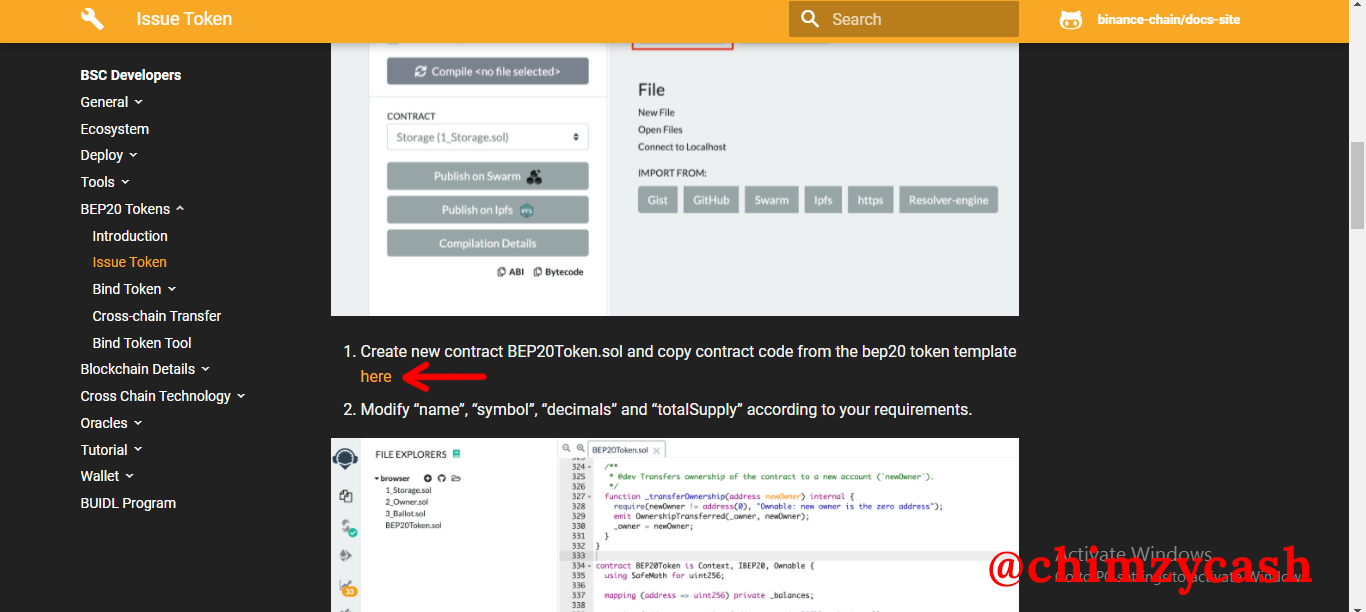Click the Bytecode copy icon
This screenshot has width=1366, height=612.
(x=538, y=272)
